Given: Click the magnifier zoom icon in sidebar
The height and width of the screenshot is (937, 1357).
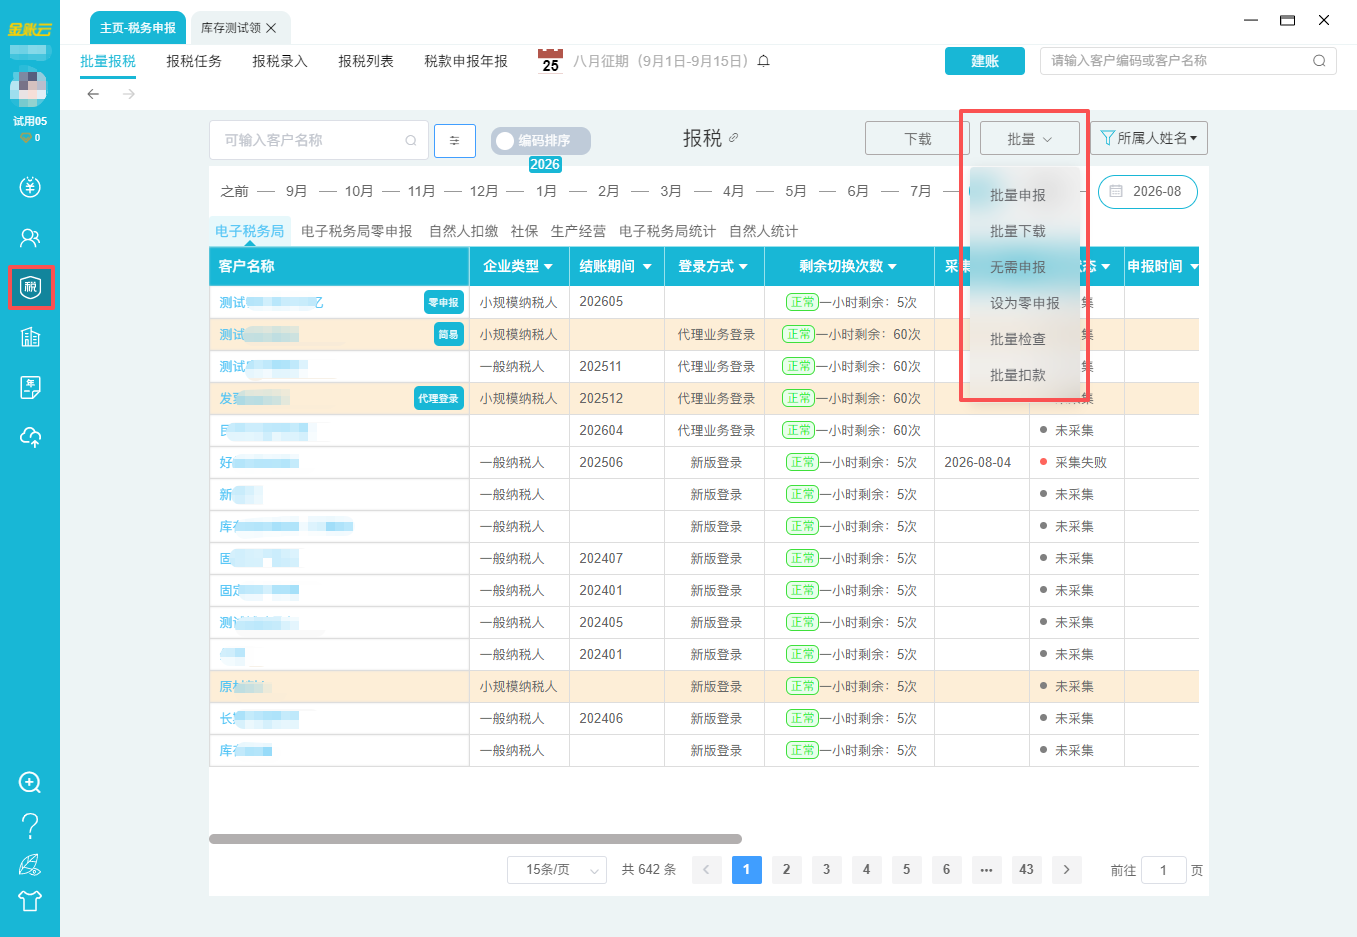Looking at the screenshot, I should (30, 783).
